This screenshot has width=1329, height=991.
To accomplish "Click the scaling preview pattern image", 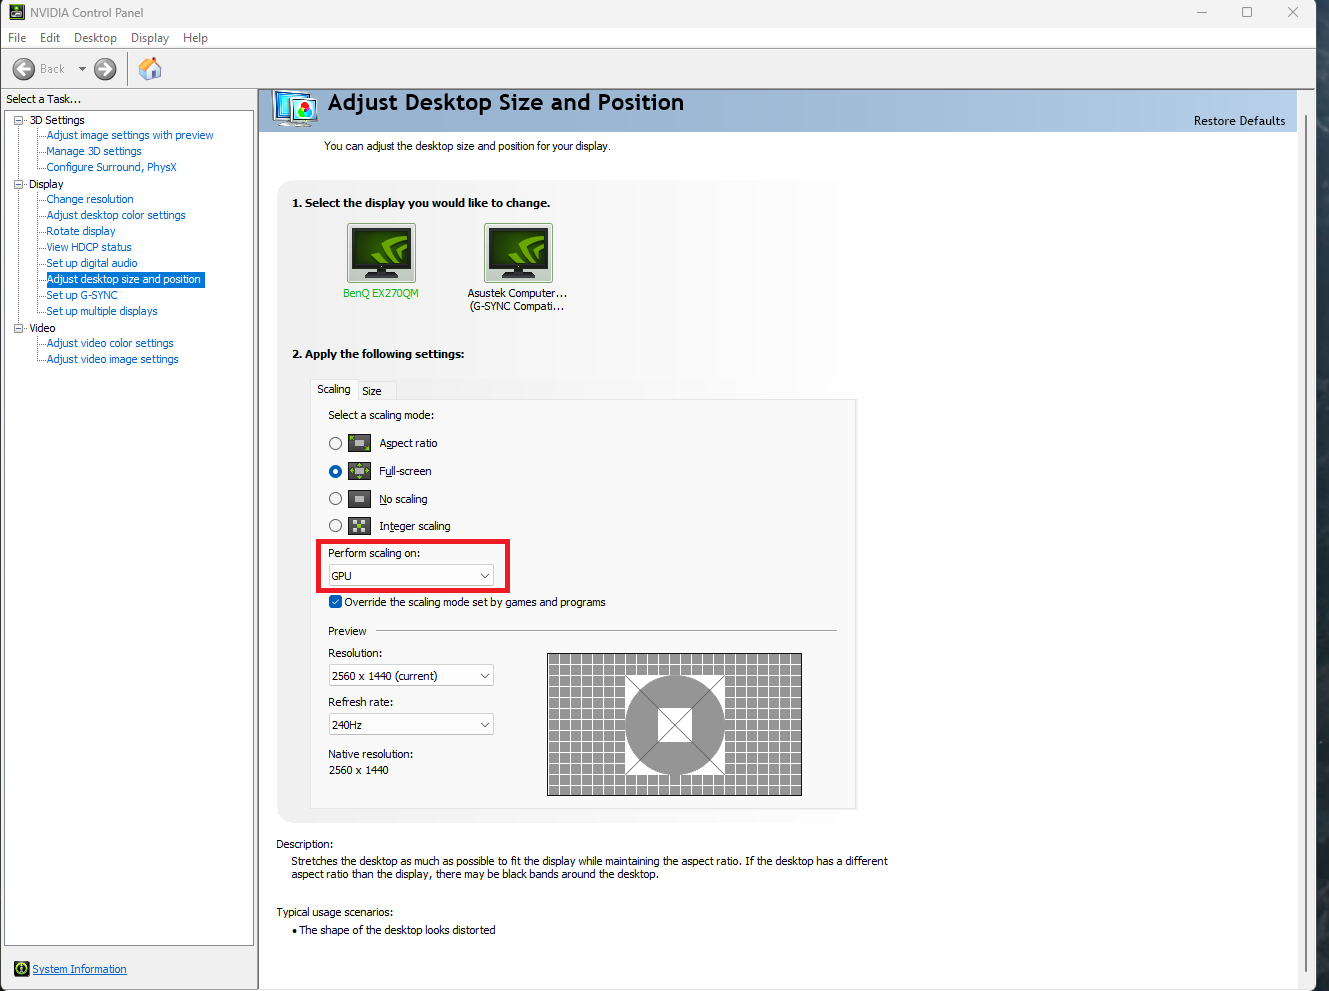I will coord(674,724).
